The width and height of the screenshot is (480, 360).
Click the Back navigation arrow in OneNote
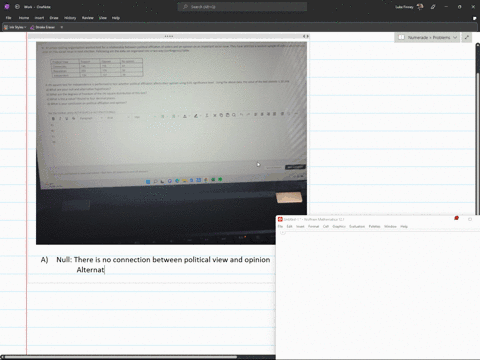click(x=17, y=7)
